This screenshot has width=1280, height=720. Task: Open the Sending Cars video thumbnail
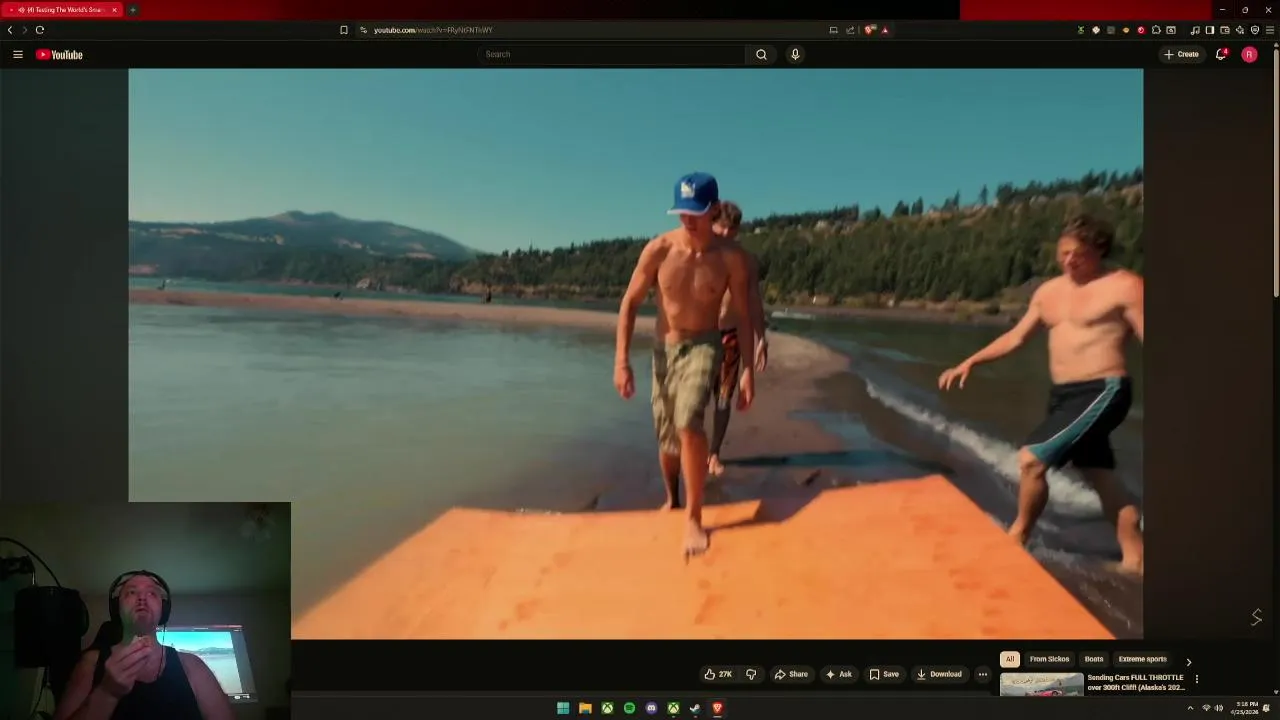tap(1041, 684)
